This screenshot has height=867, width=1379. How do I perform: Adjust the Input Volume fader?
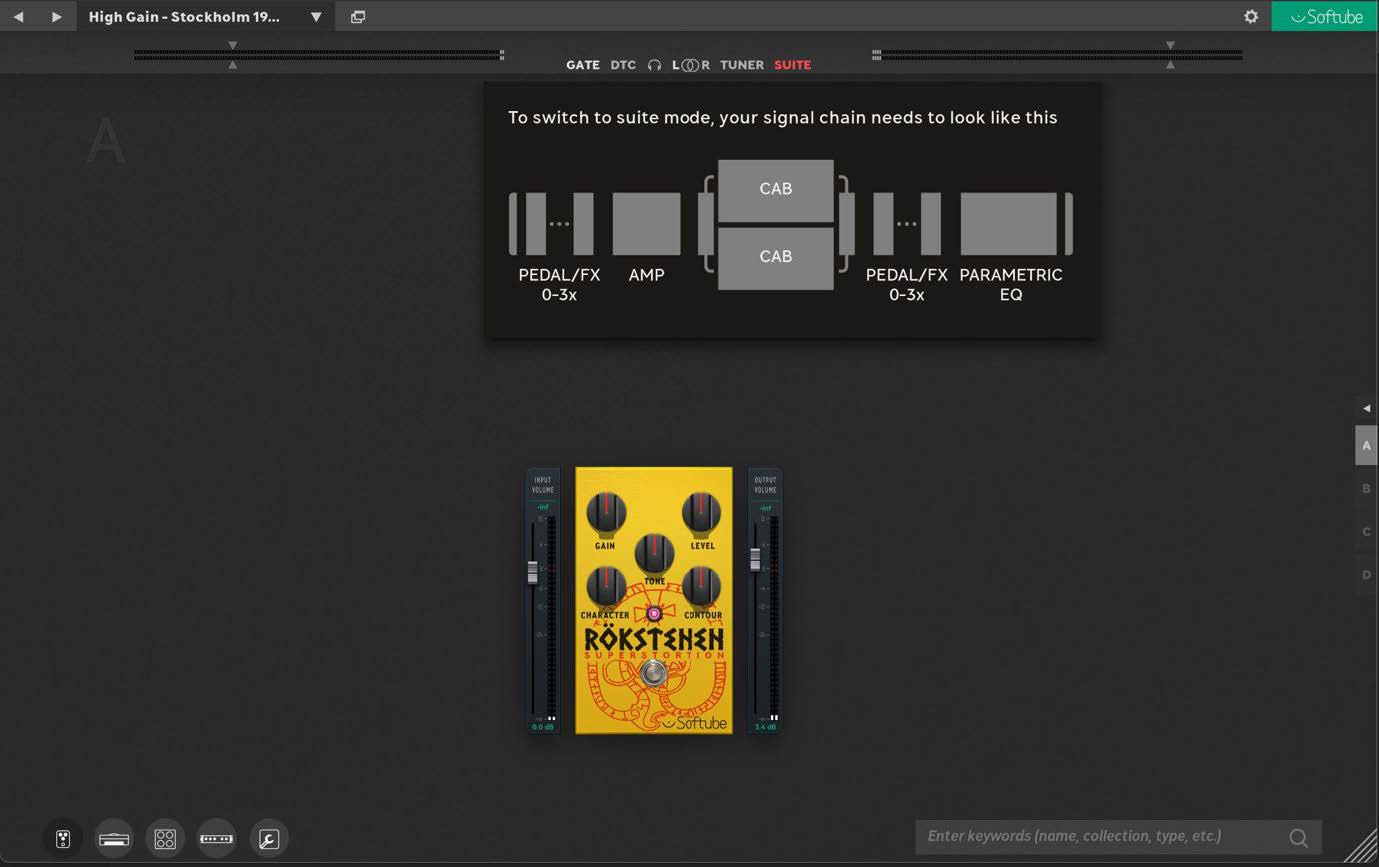[x=531, y=572]
